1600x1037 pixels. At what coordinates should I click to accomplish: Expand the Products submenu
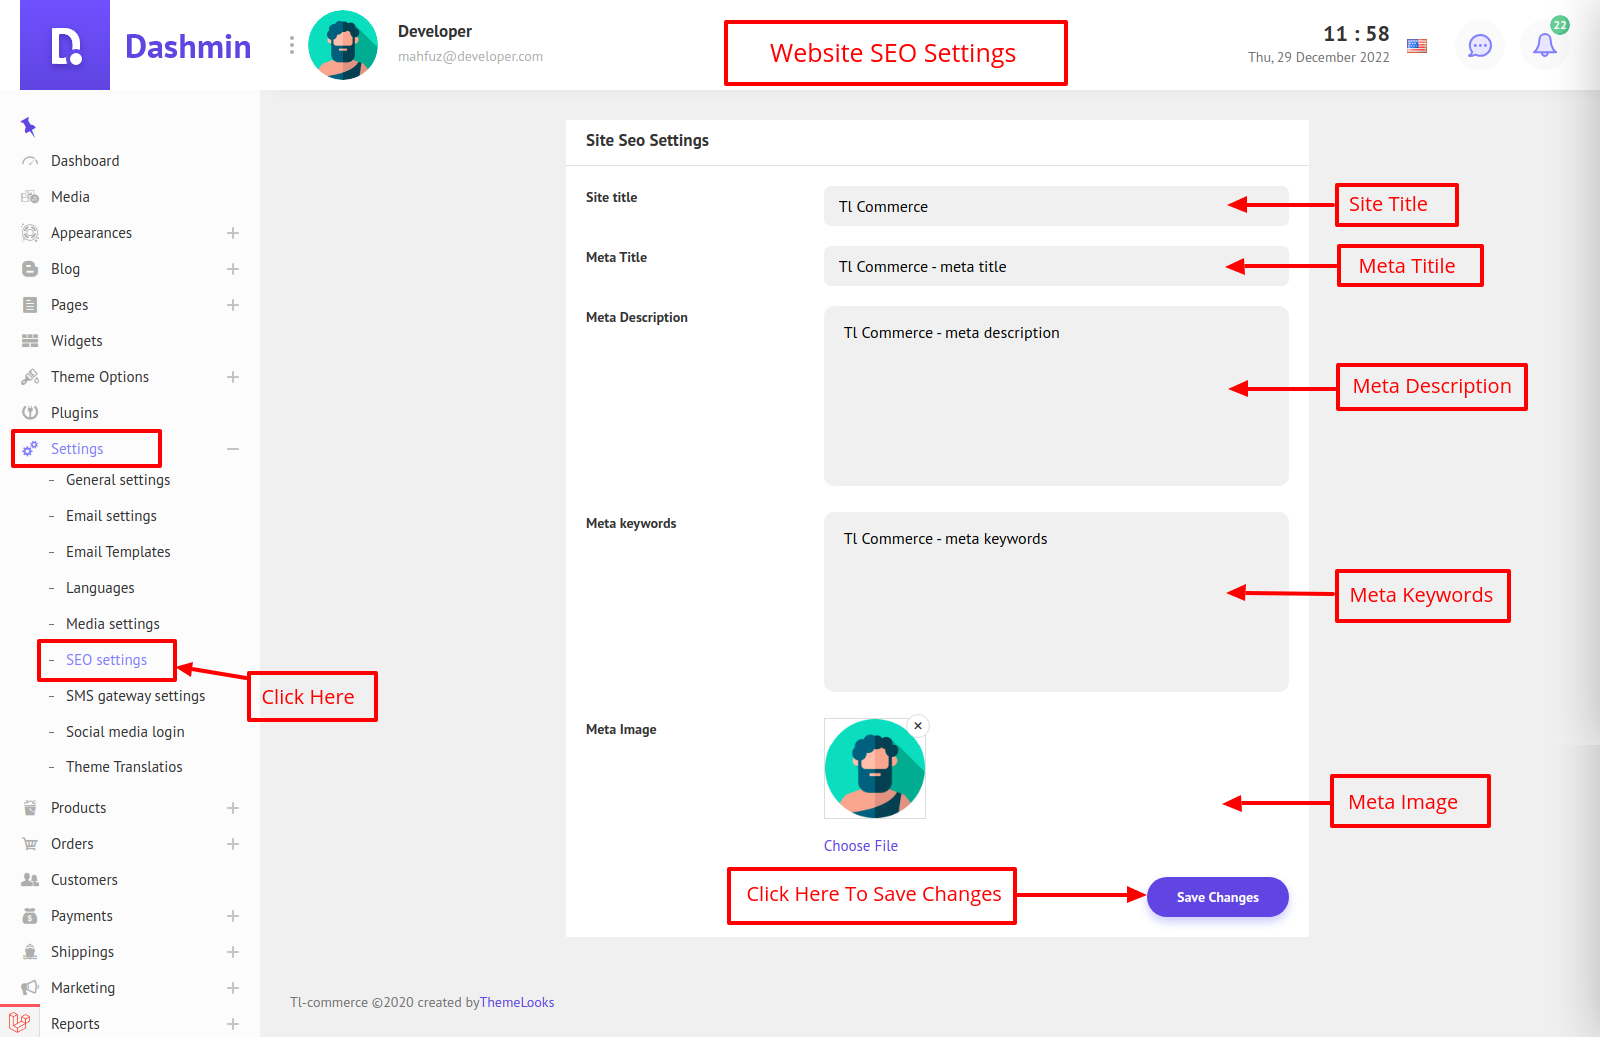pyautogui.click(x=232, y=808)
